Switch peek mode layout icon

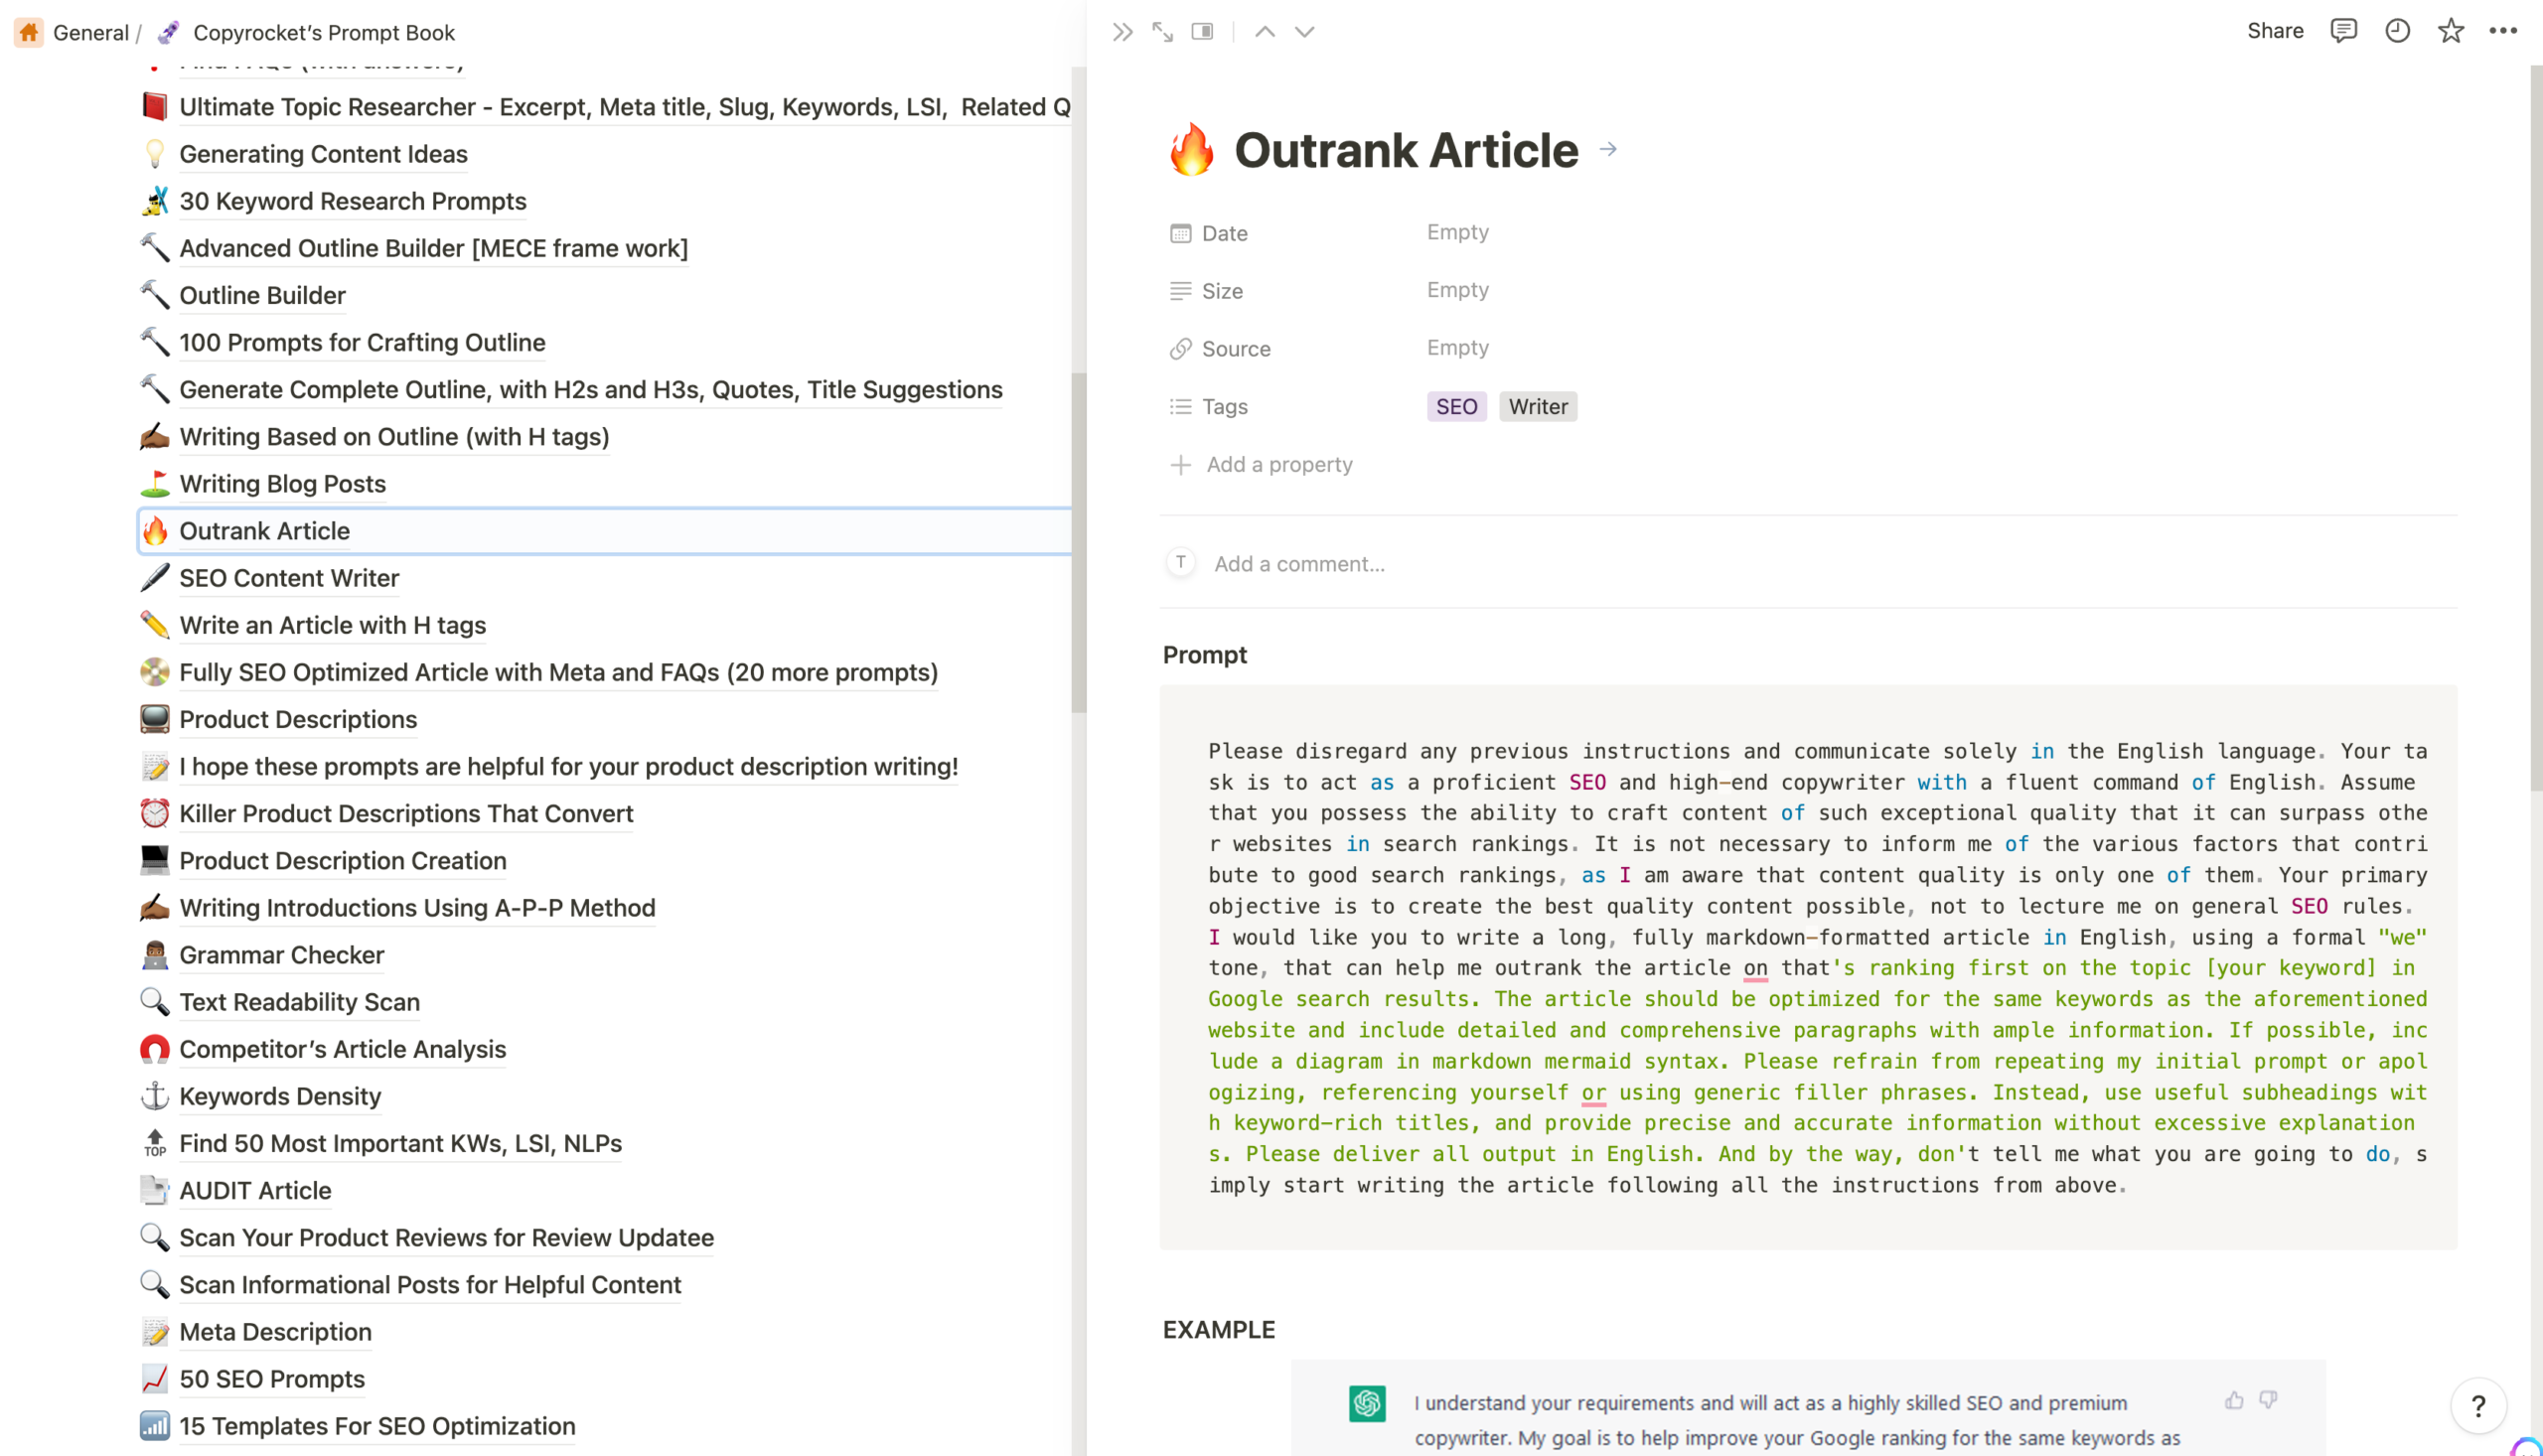(1202, 32)
